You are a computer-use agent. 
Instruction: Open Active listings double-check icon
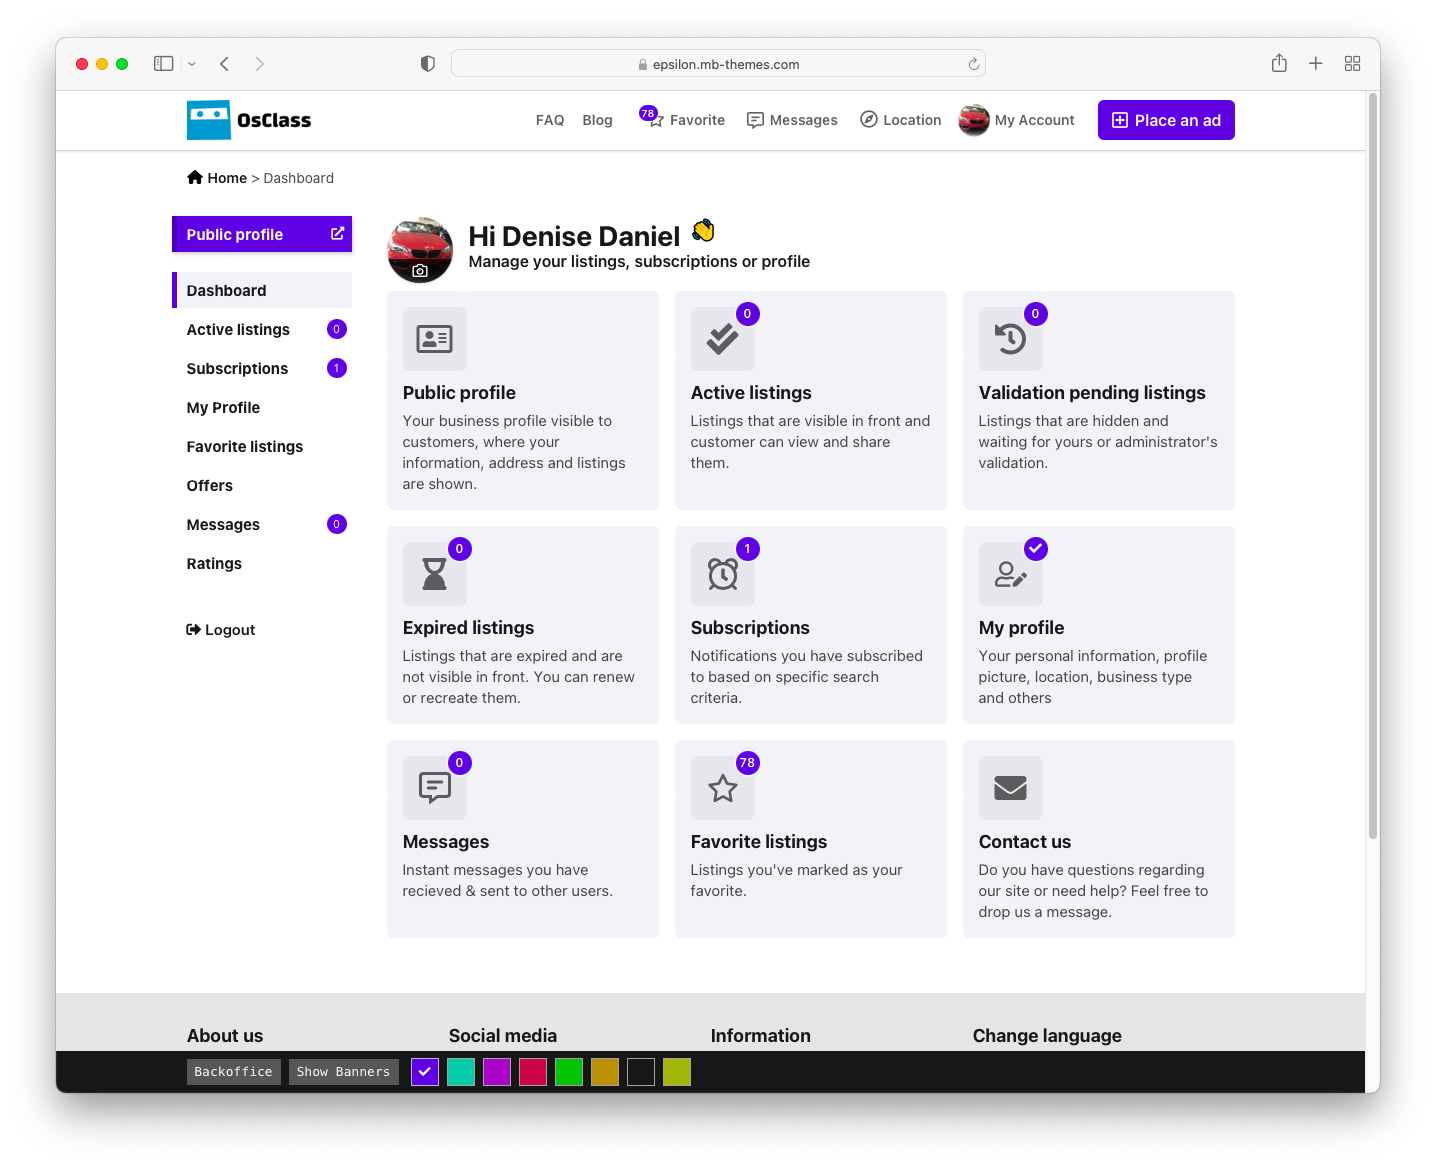[x=722, y=339]
